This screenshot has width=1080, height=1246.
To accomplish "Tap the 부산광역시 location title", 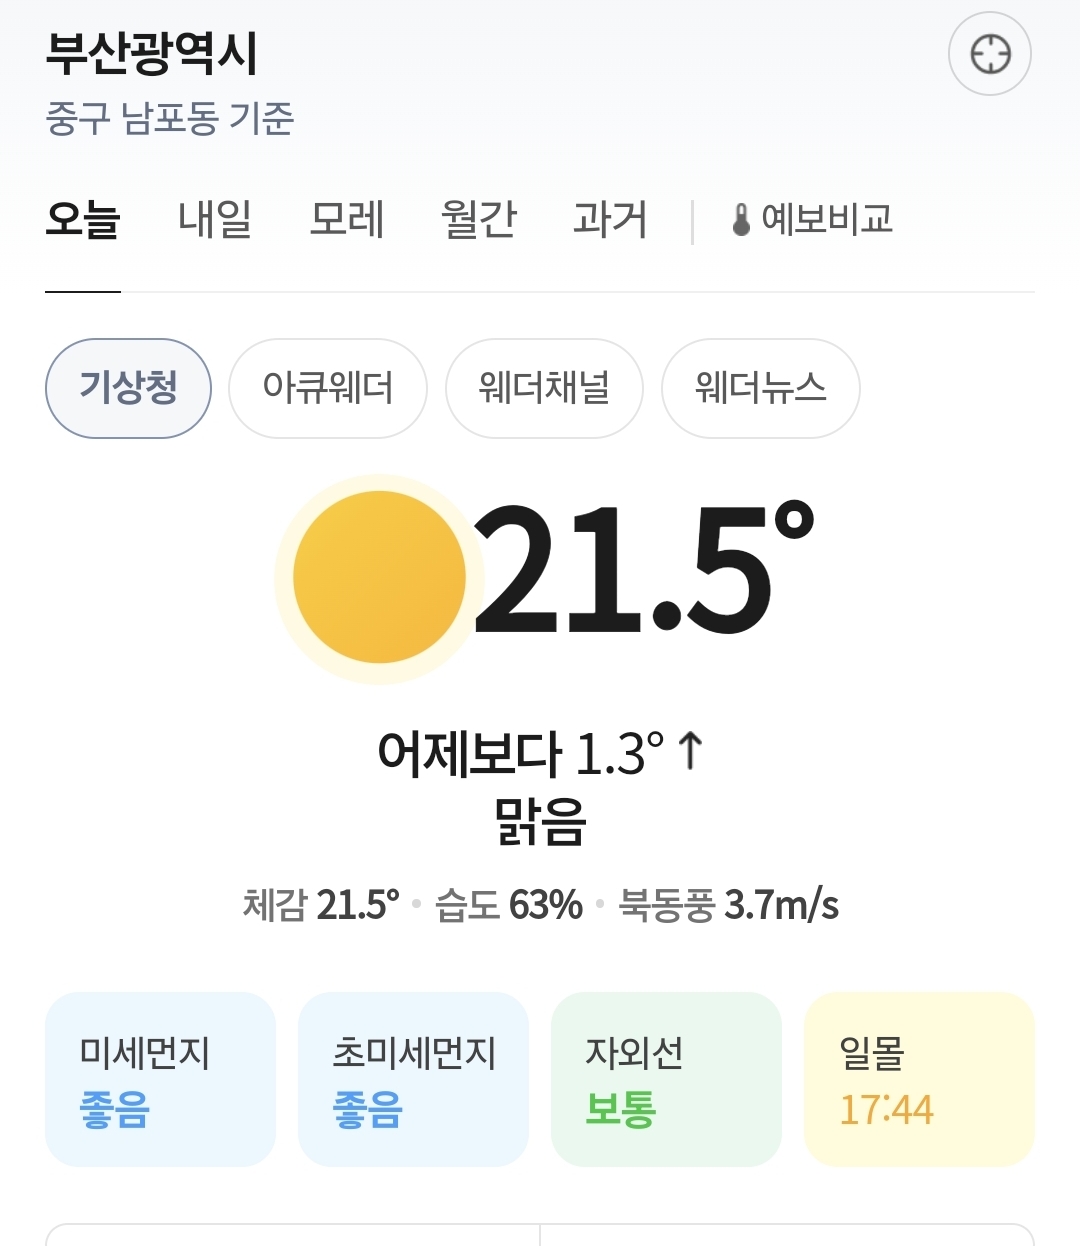I will (152, 54).
